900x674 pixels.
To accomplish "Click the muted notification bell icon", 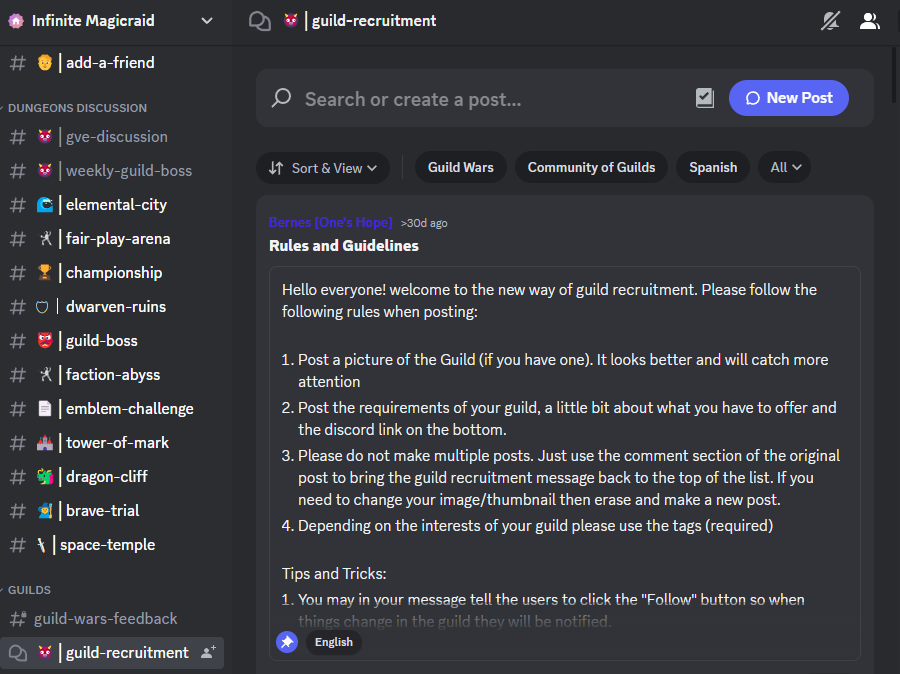I will [830, 20].
